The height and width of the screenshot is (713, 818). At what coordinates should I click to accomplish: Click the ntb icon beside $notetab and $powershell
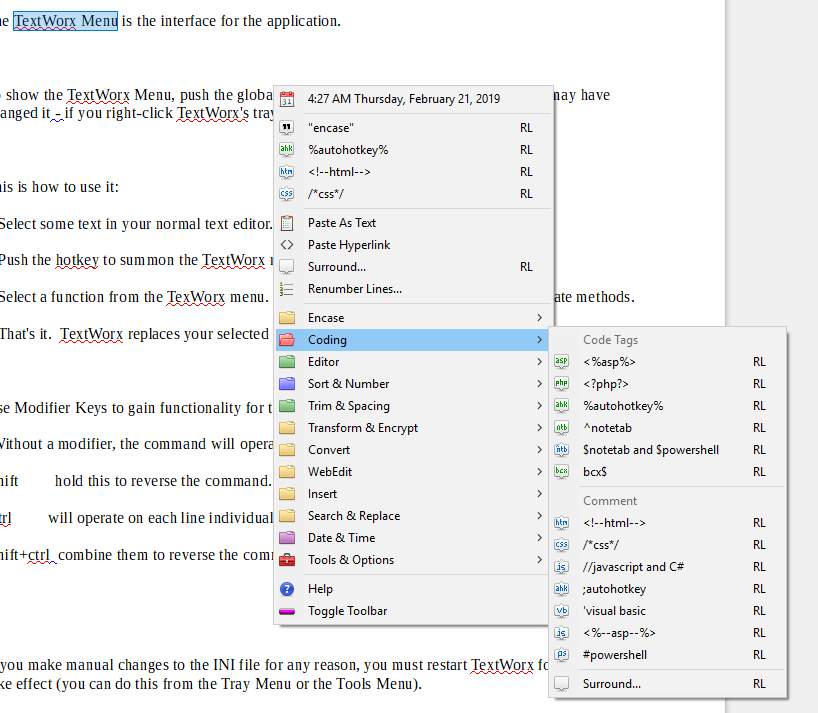point(561,450)
